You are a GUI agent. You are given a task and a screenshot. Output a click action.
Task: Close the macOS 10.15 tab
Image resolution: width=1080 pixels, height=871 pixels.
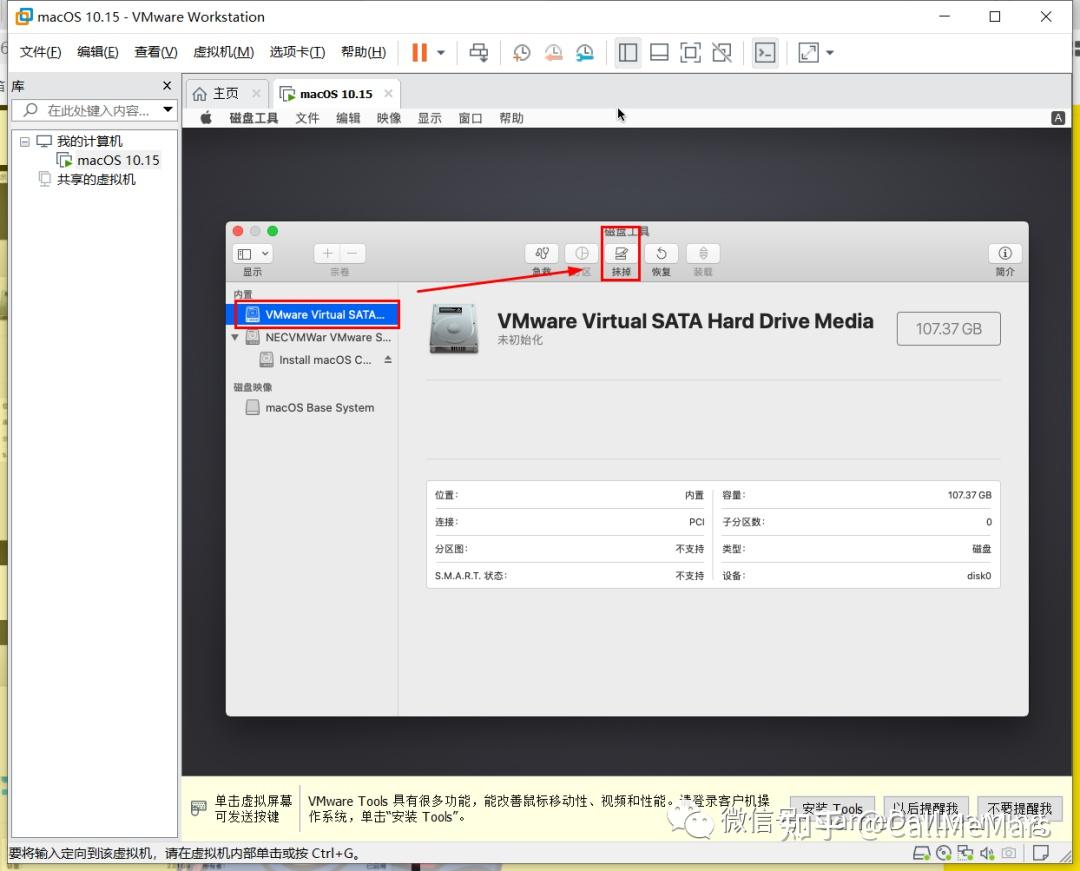click(388, 93)
